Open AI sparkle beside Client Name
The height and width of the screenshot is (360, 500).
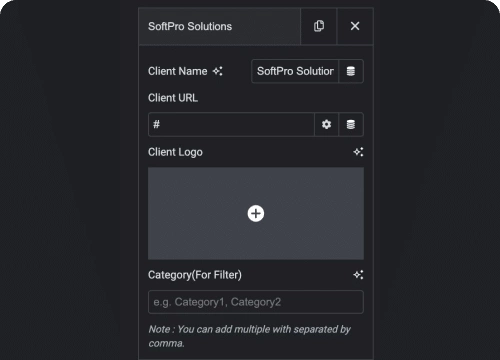(x=218, y=71)
